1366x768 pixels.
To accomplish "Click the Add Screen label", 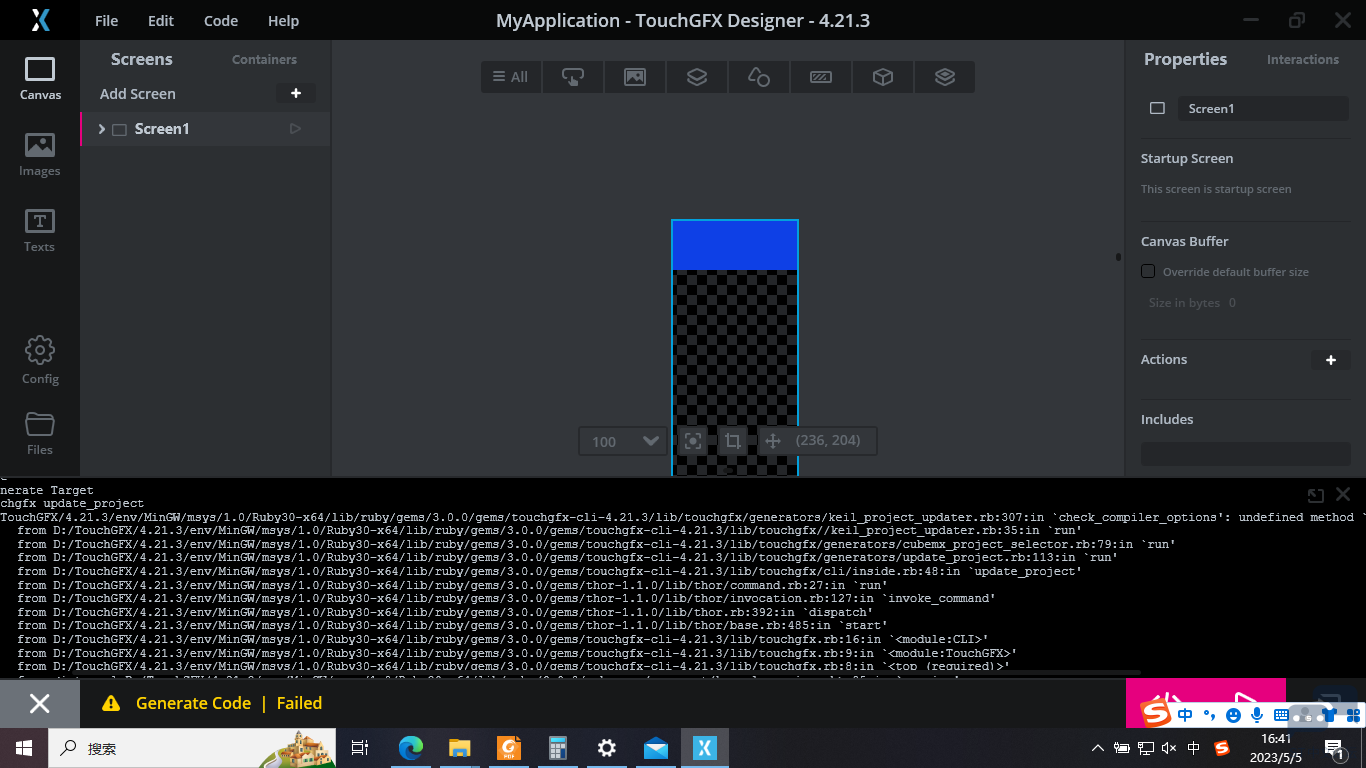I will point(138,93).
